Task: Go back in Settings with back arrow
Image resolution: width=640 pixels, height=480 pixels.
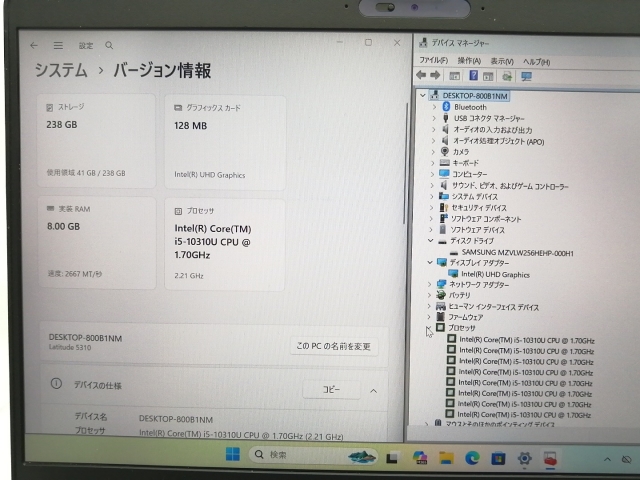Action: (34, 45)
